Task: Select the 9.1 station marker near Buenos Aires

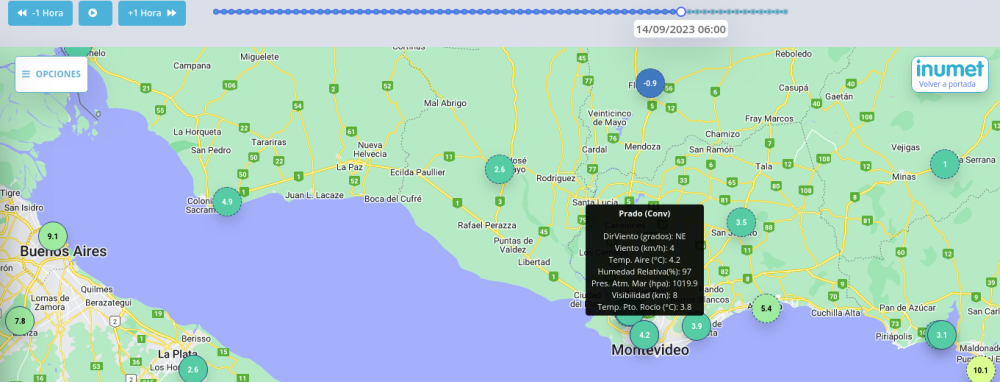Action: tap(53, 237)
